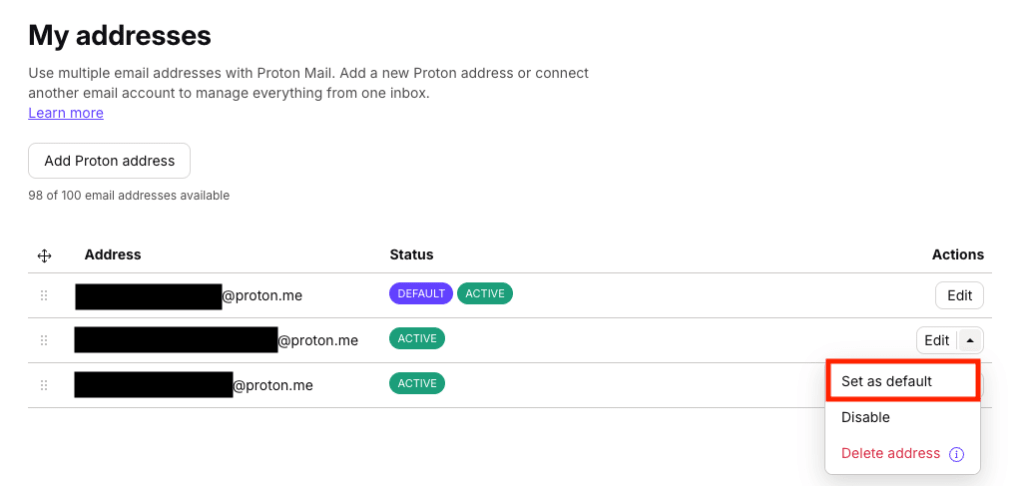Click drag handle of the second address row
Viewport: 1024px width, 486px height.
pos(44,340)
